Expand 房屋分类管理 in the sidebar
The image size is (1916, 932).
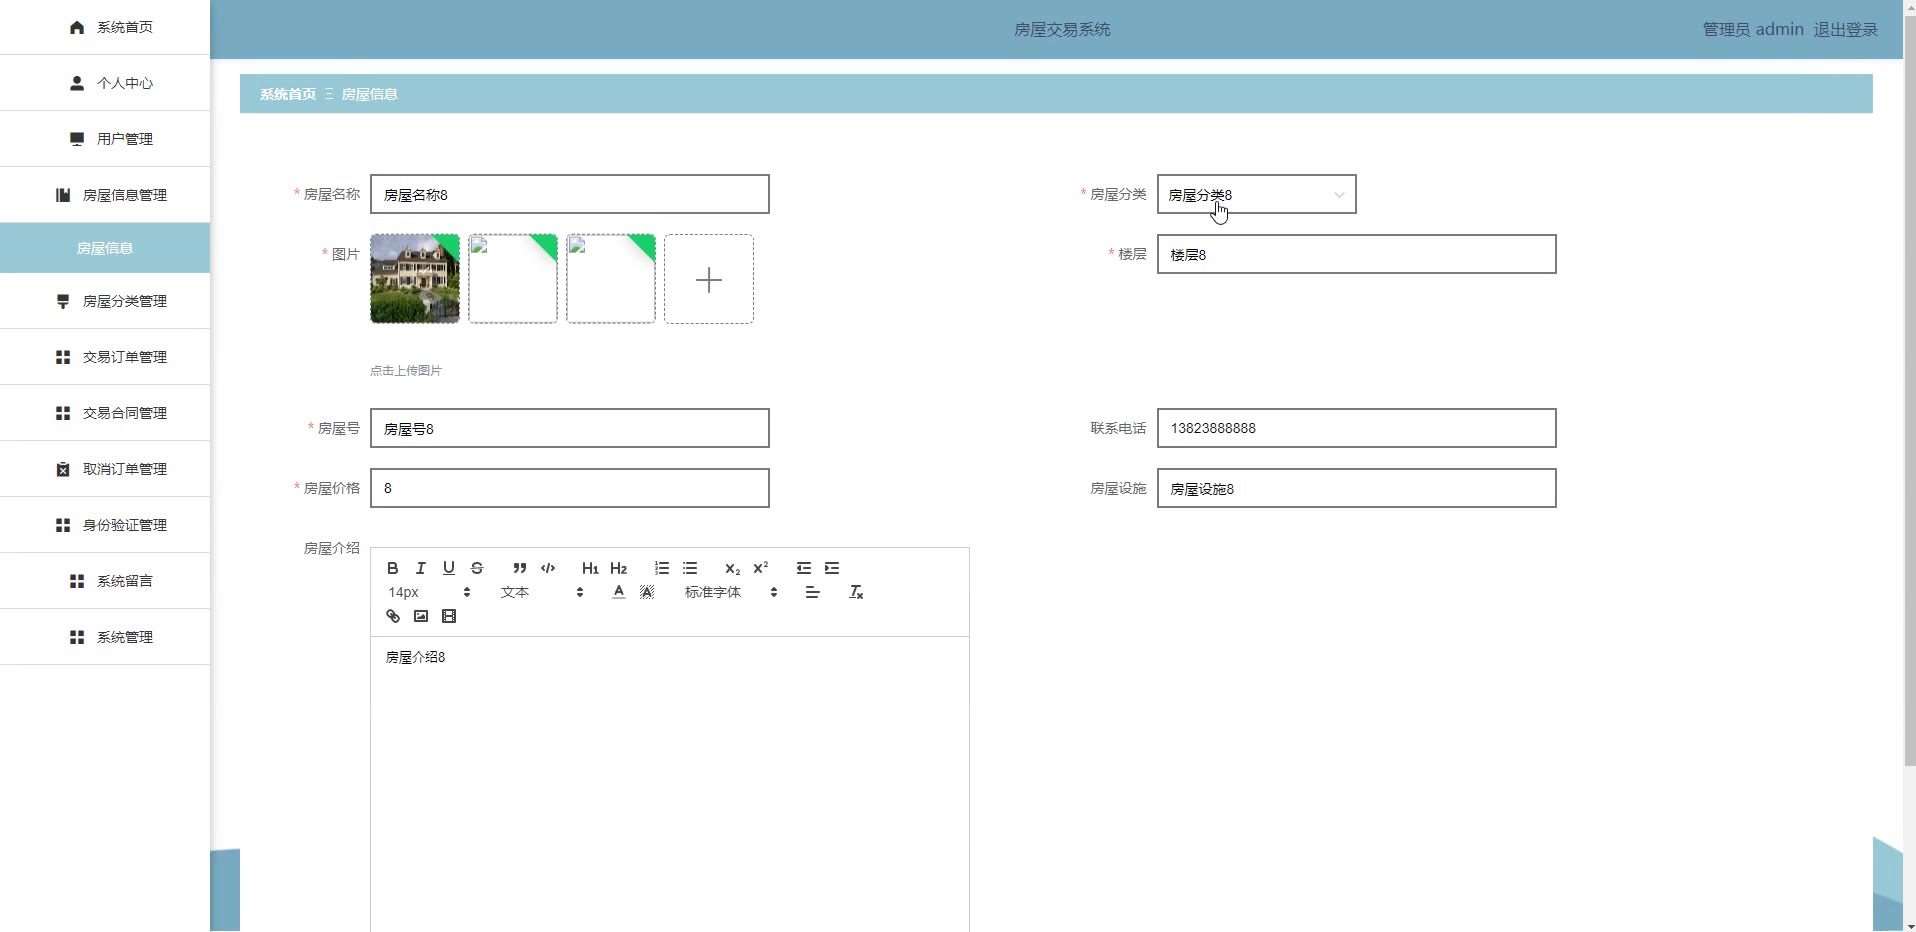click(x=105, y=301)
